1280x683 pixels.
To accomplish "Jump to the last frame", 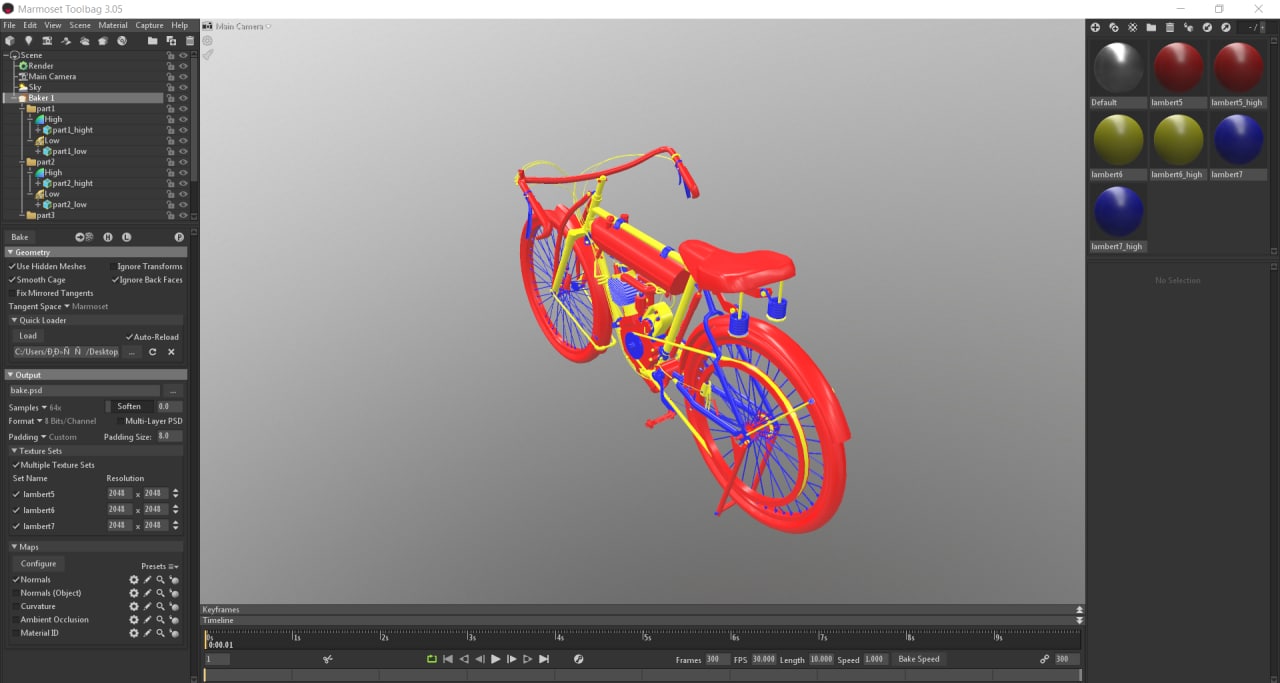I will (544, 659).
